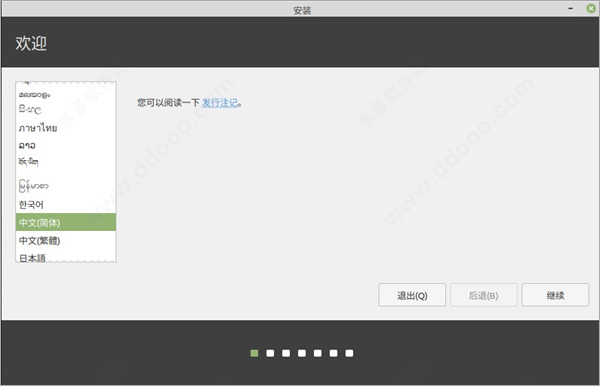The image size is (600, 386).
Task: Choose the Burmese language entry above 한국어
Action: click(x=66, y=186)
